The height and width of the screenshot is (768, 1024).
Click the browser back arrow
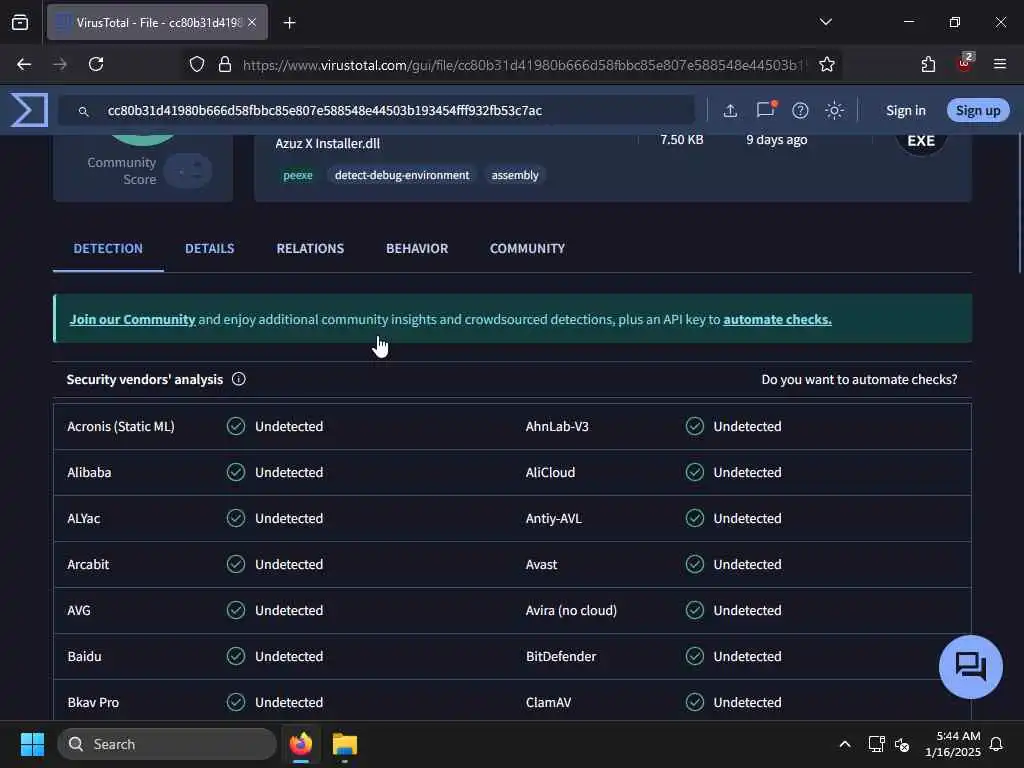coord(24,64)
